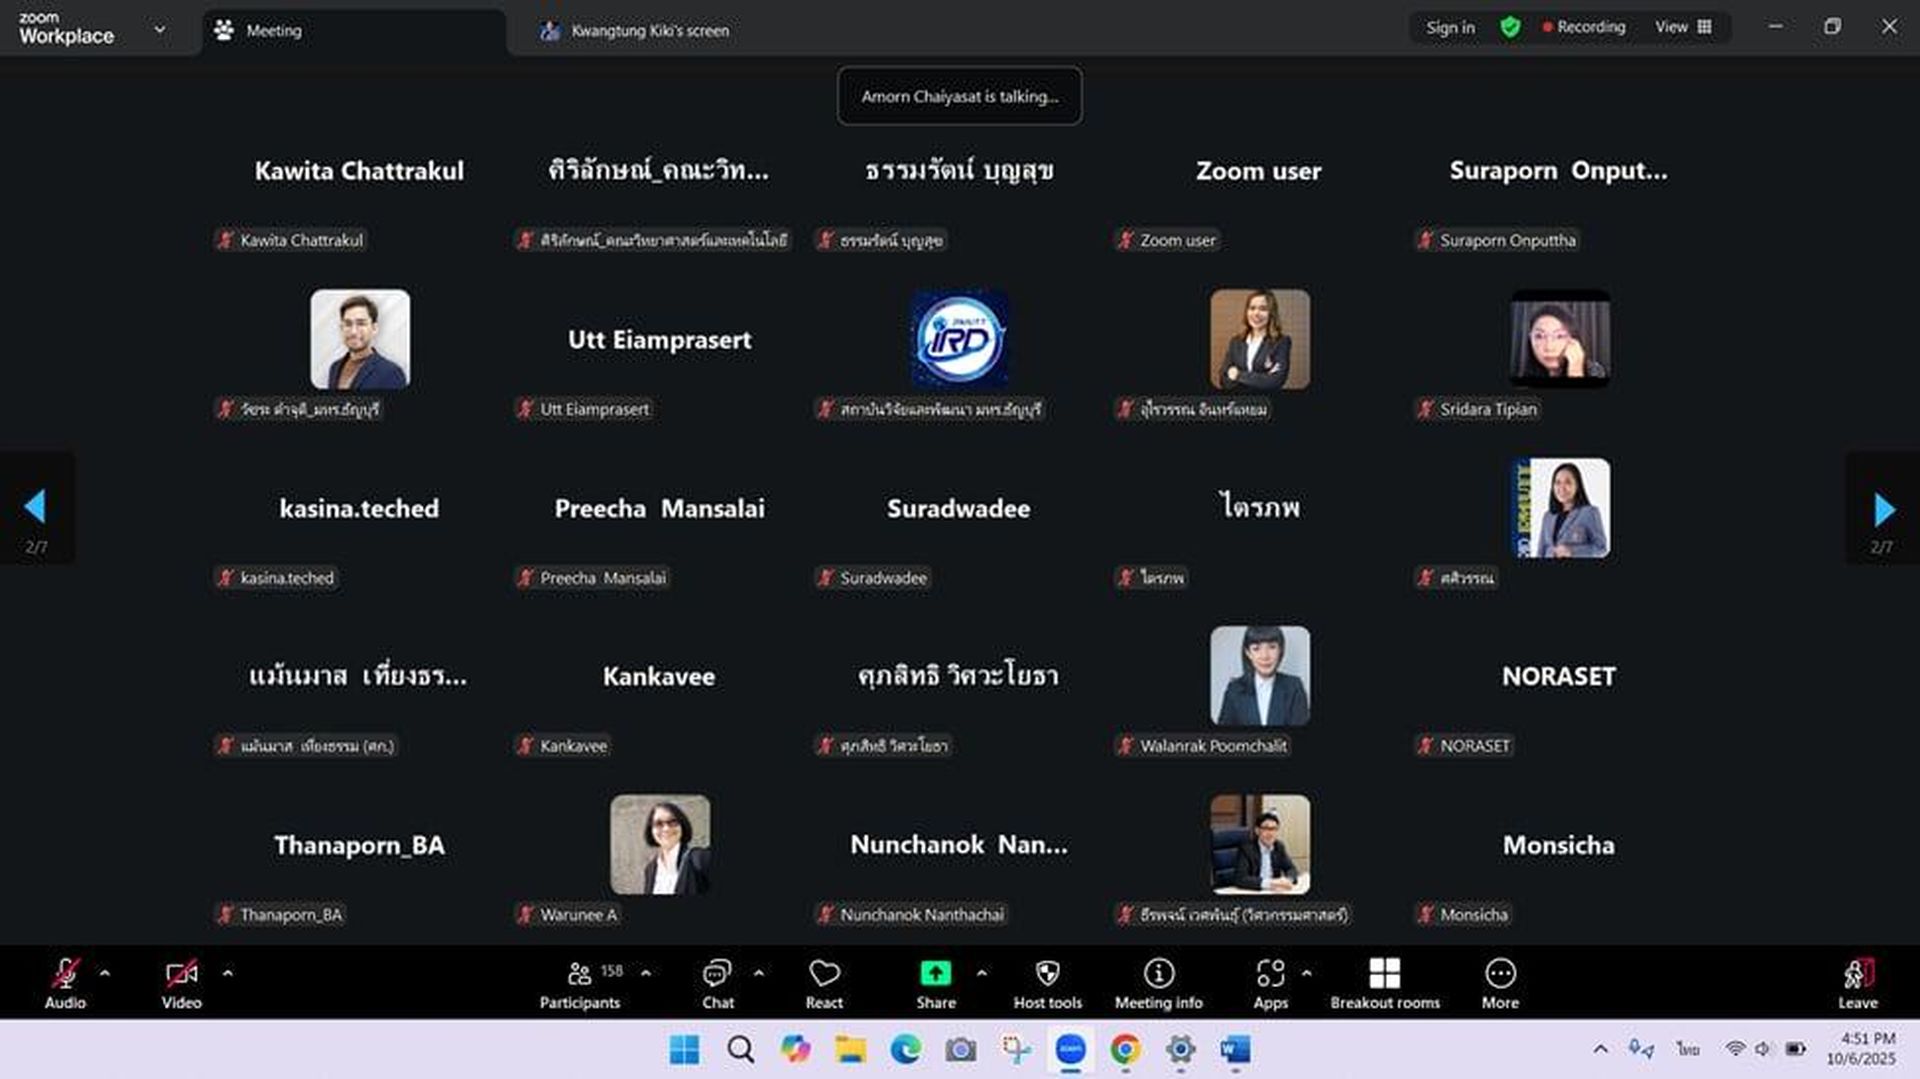Click the green Share screen icon
This screenshot has height=1079, width=1920.
coord(935,973)
